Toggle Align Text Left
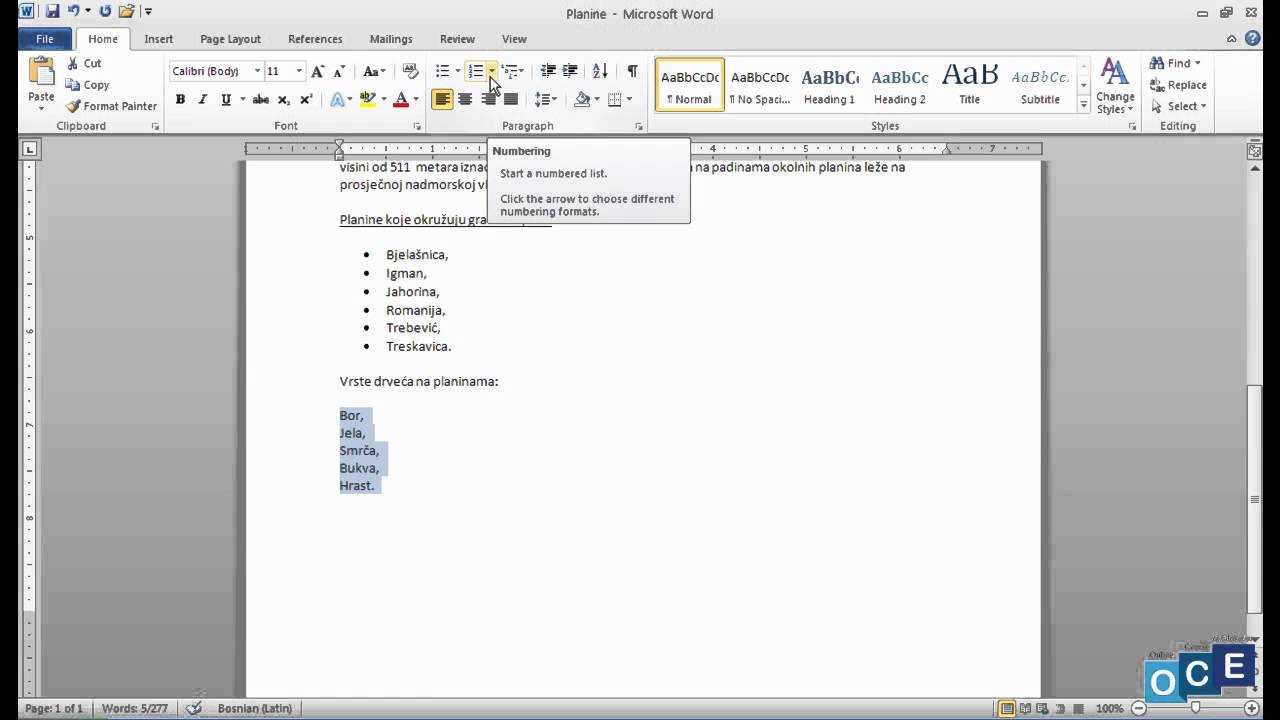Viewport: 1280px width, 720px height. point(442,99)
